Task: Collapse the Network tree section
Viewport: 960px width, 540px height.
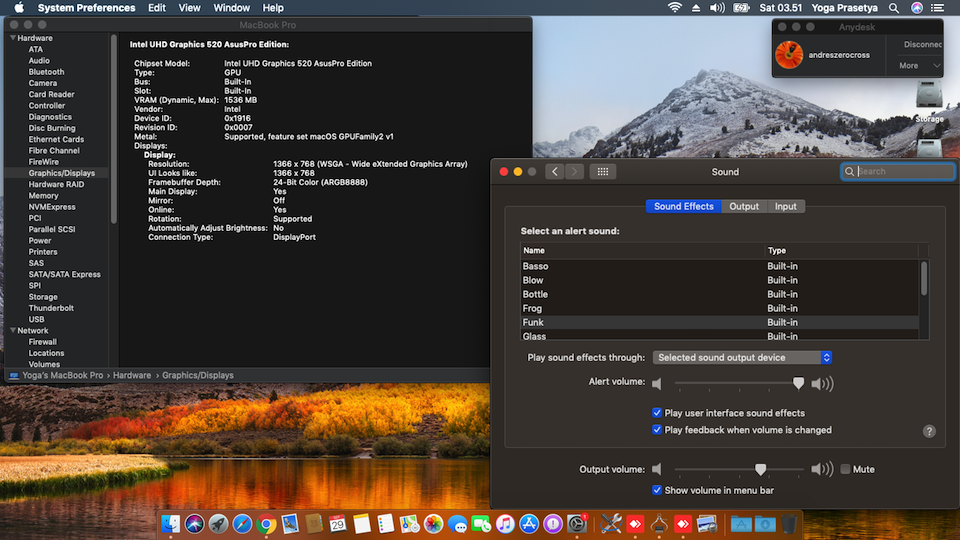Action: tap(12, 330)
